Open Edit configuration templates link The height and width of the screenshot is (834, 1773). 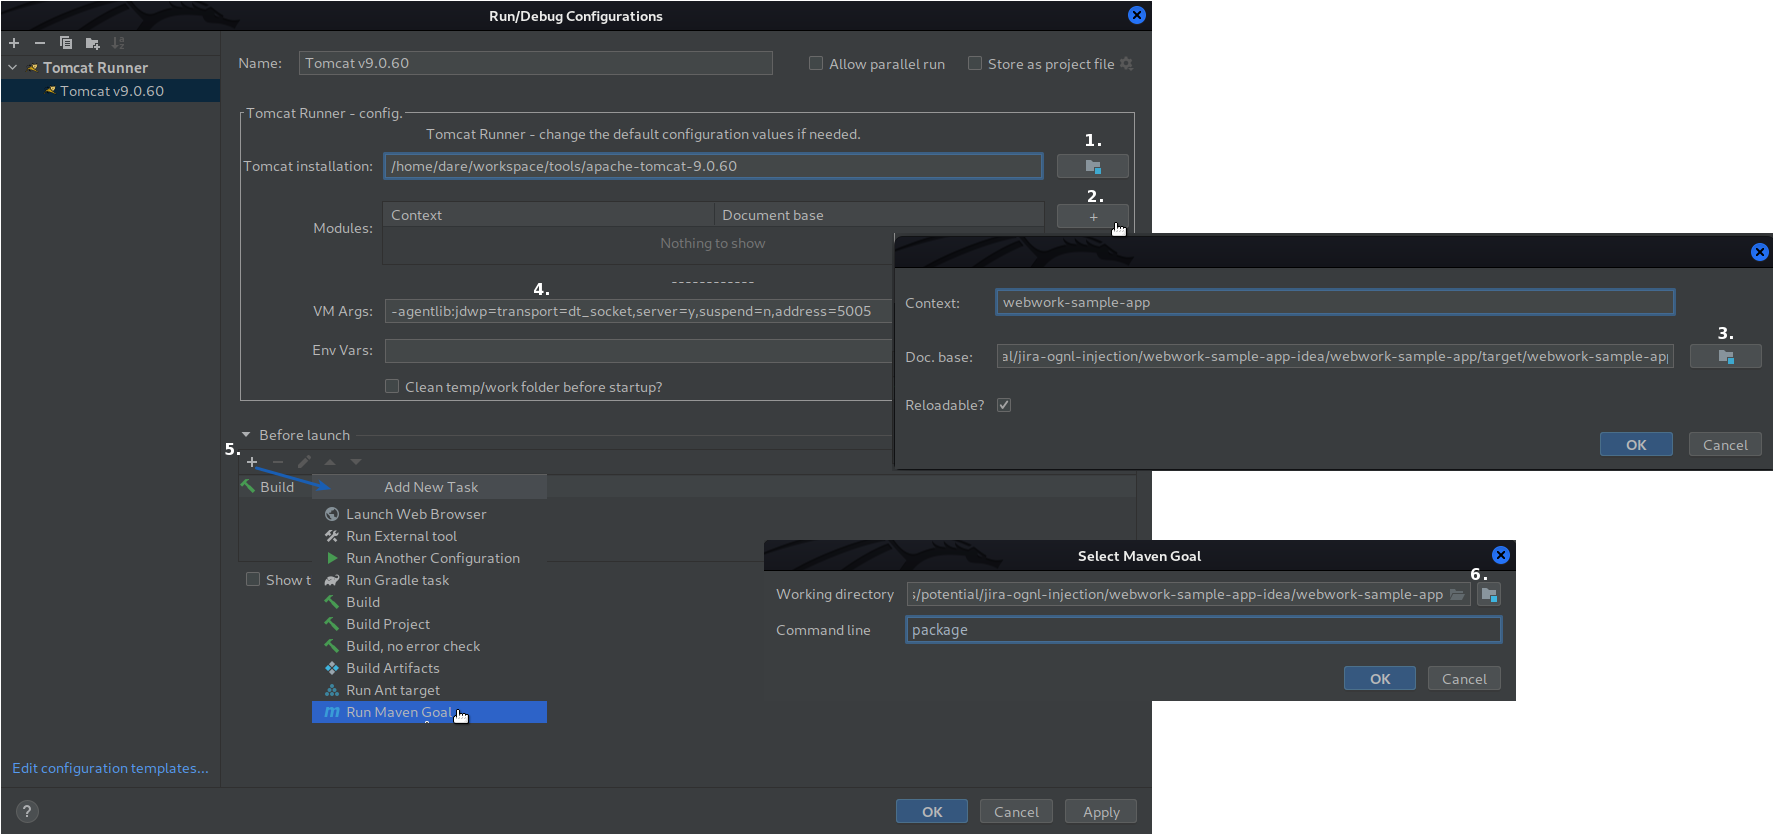coord(110,768)
